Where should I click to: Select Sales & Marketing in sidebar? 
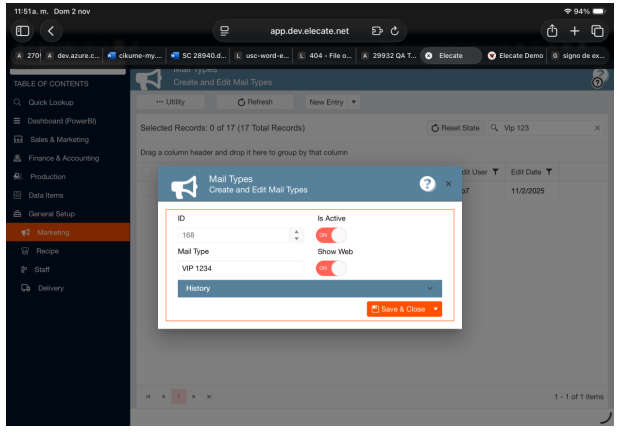(x=59, y=139)
